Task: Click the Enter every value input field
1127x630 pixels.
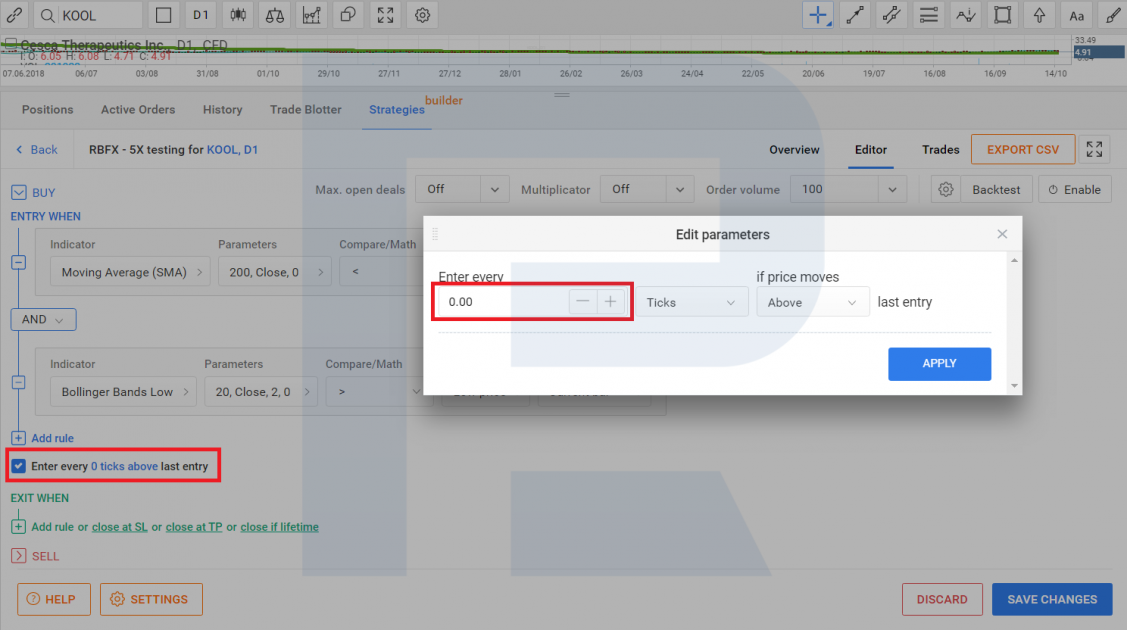Action: (502, 302)
